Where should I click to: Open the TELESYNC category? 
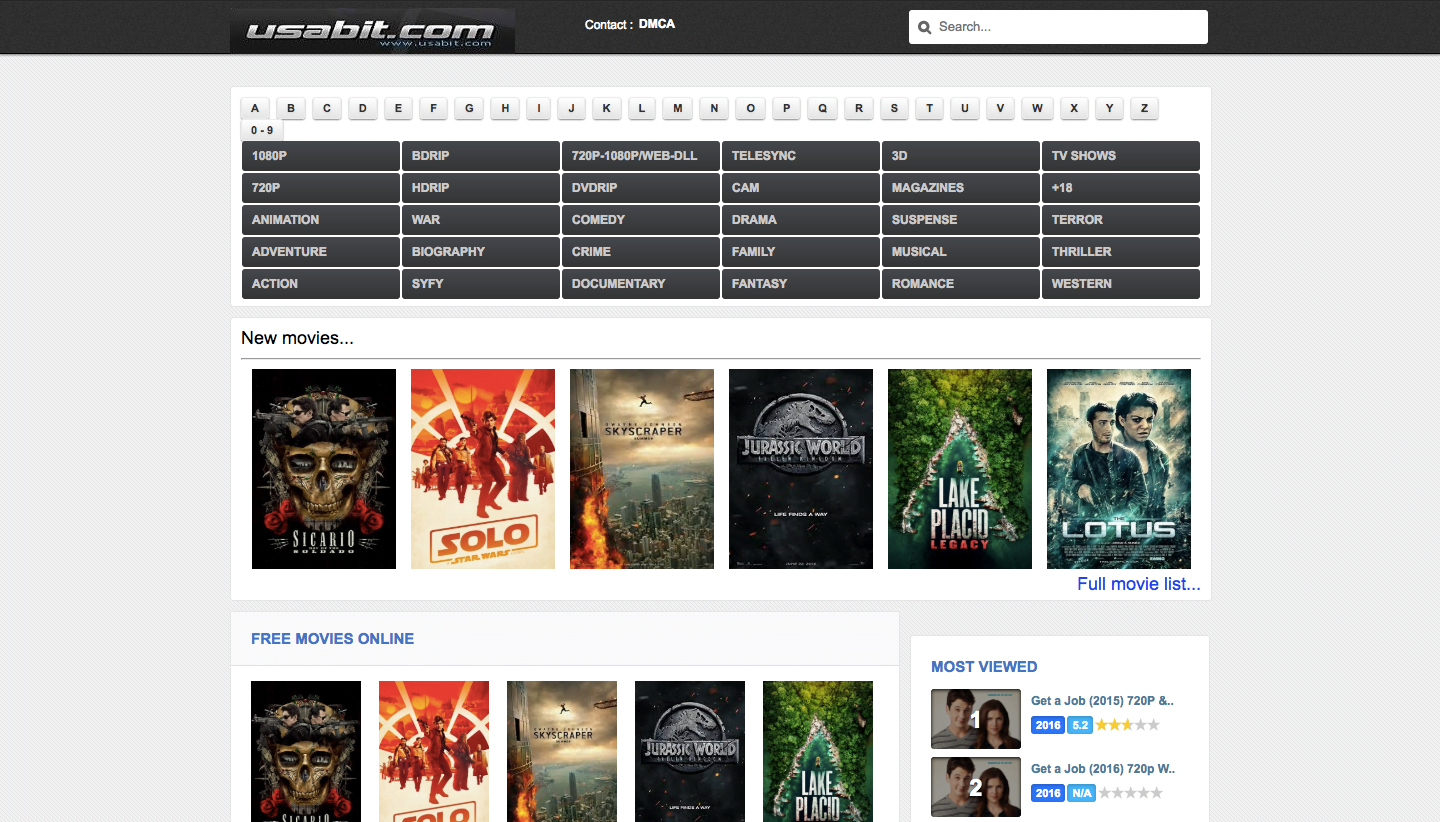coord(801,156)
